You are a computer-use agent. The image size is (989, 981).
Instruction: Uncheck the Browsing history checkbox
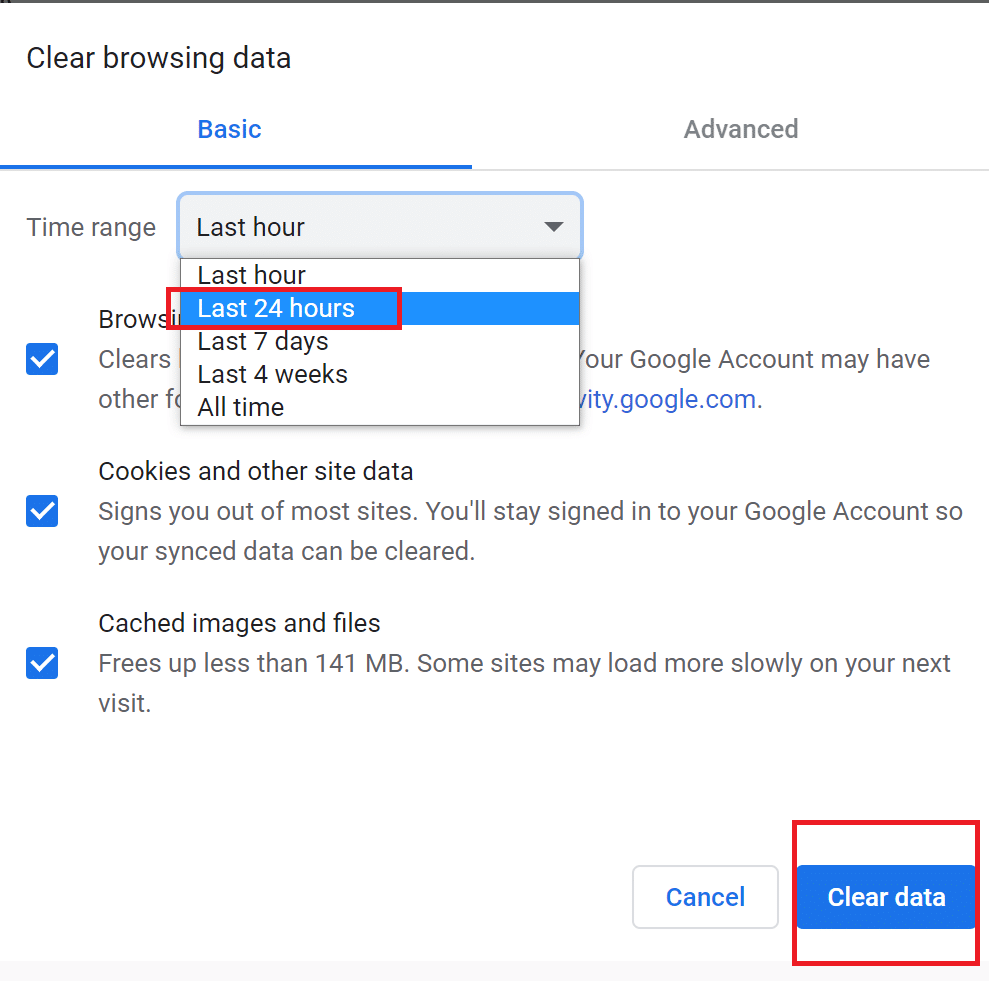point(42,359)
